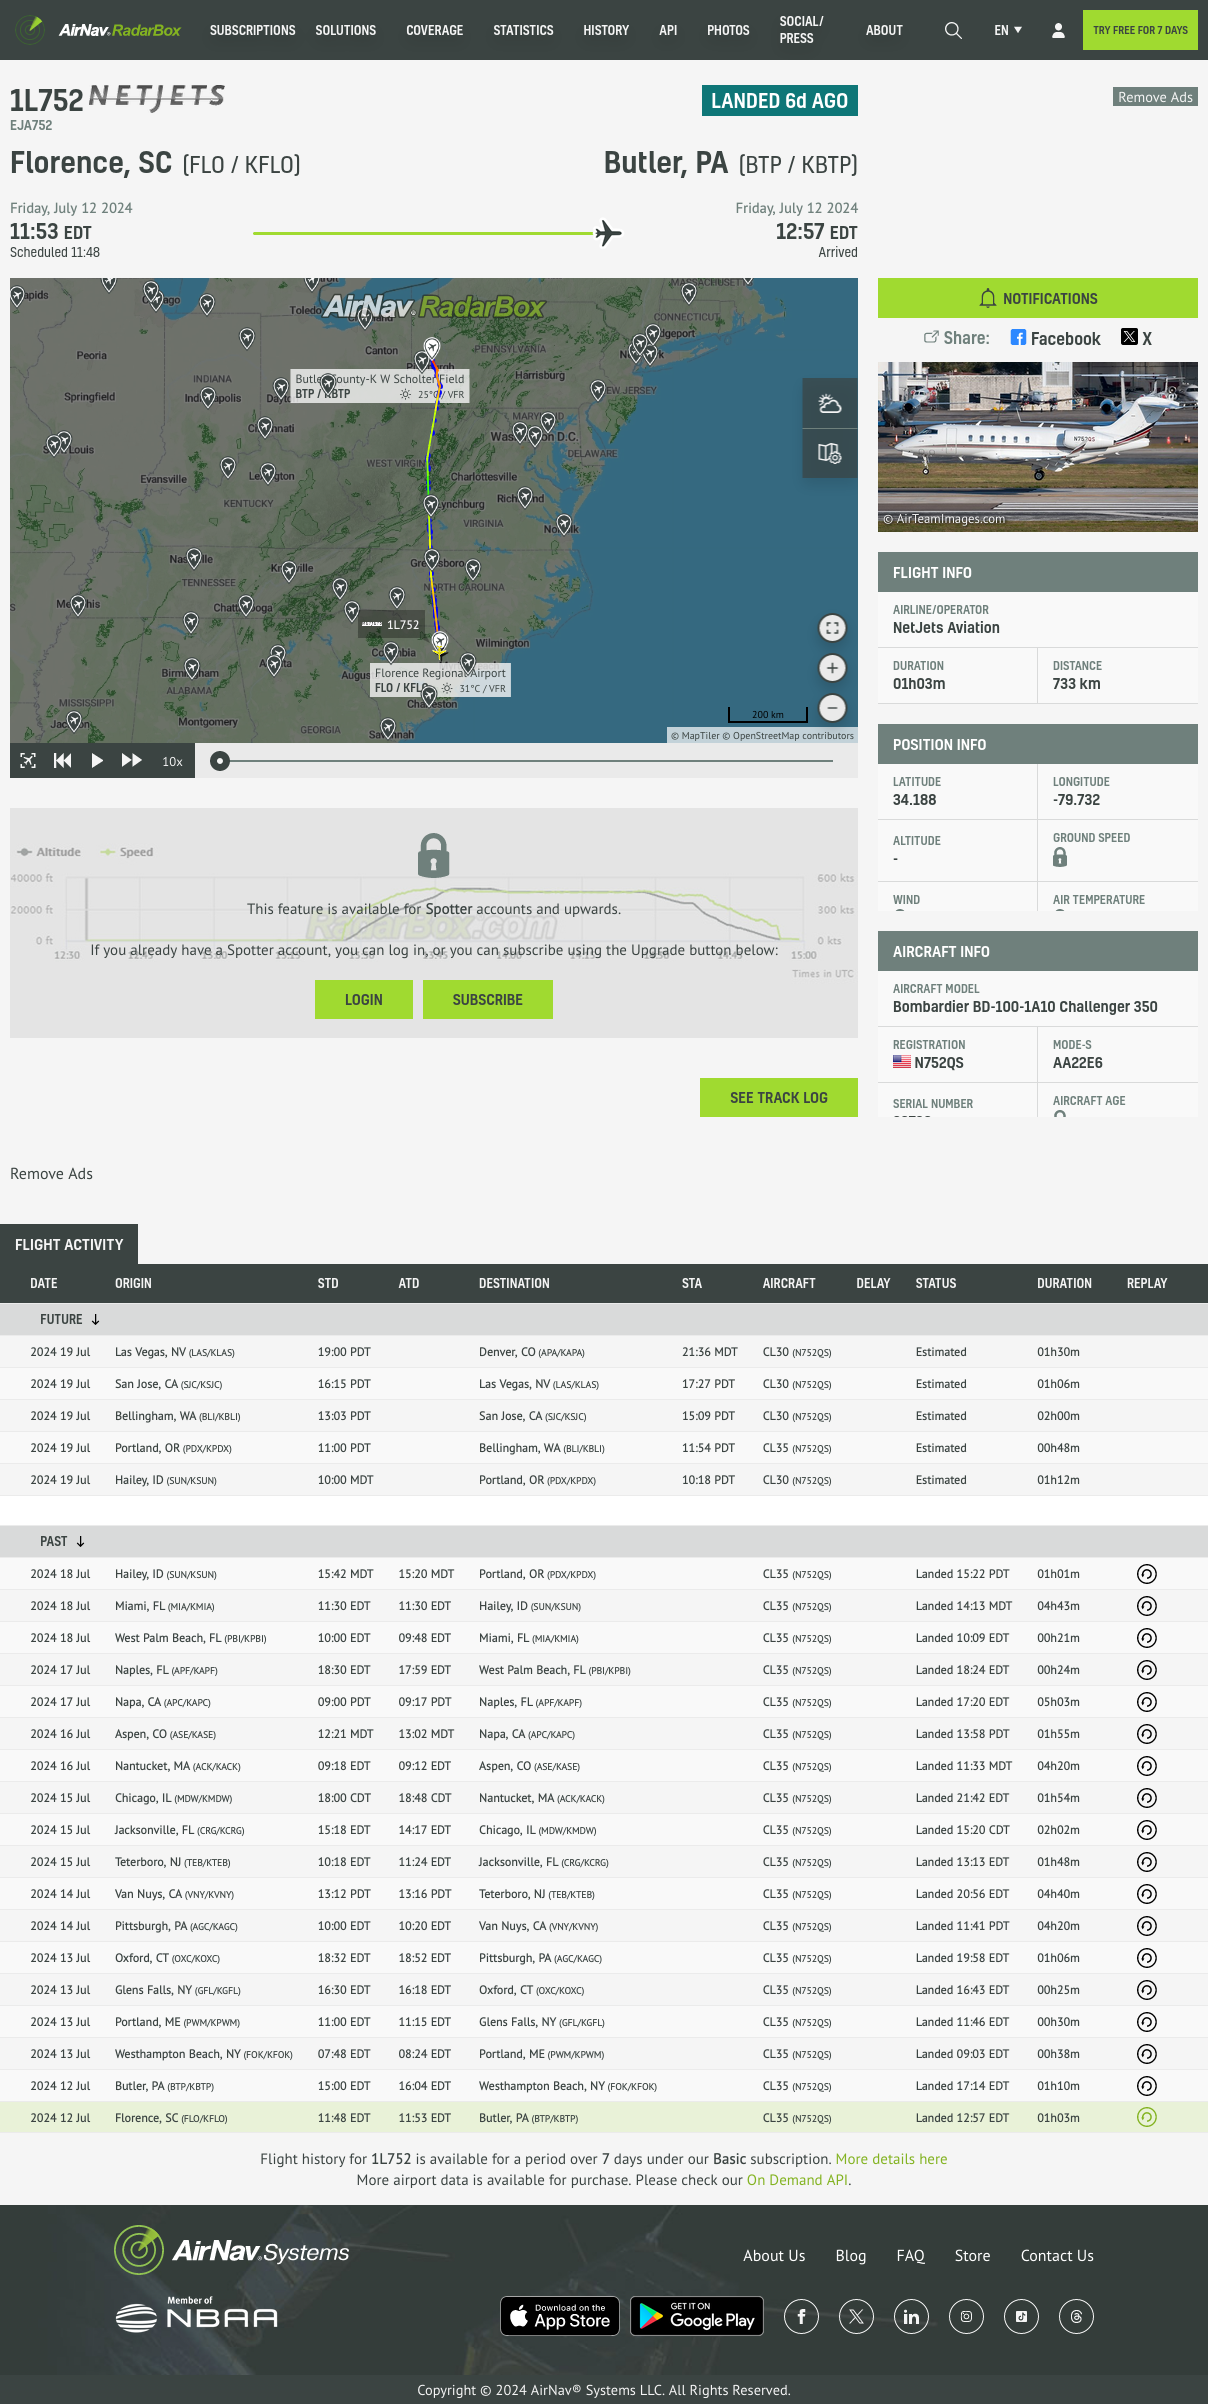The height and width of the screenshot is (2404, 1208).
Task: Skip to start of flight replay
Action: pos(62,761)
